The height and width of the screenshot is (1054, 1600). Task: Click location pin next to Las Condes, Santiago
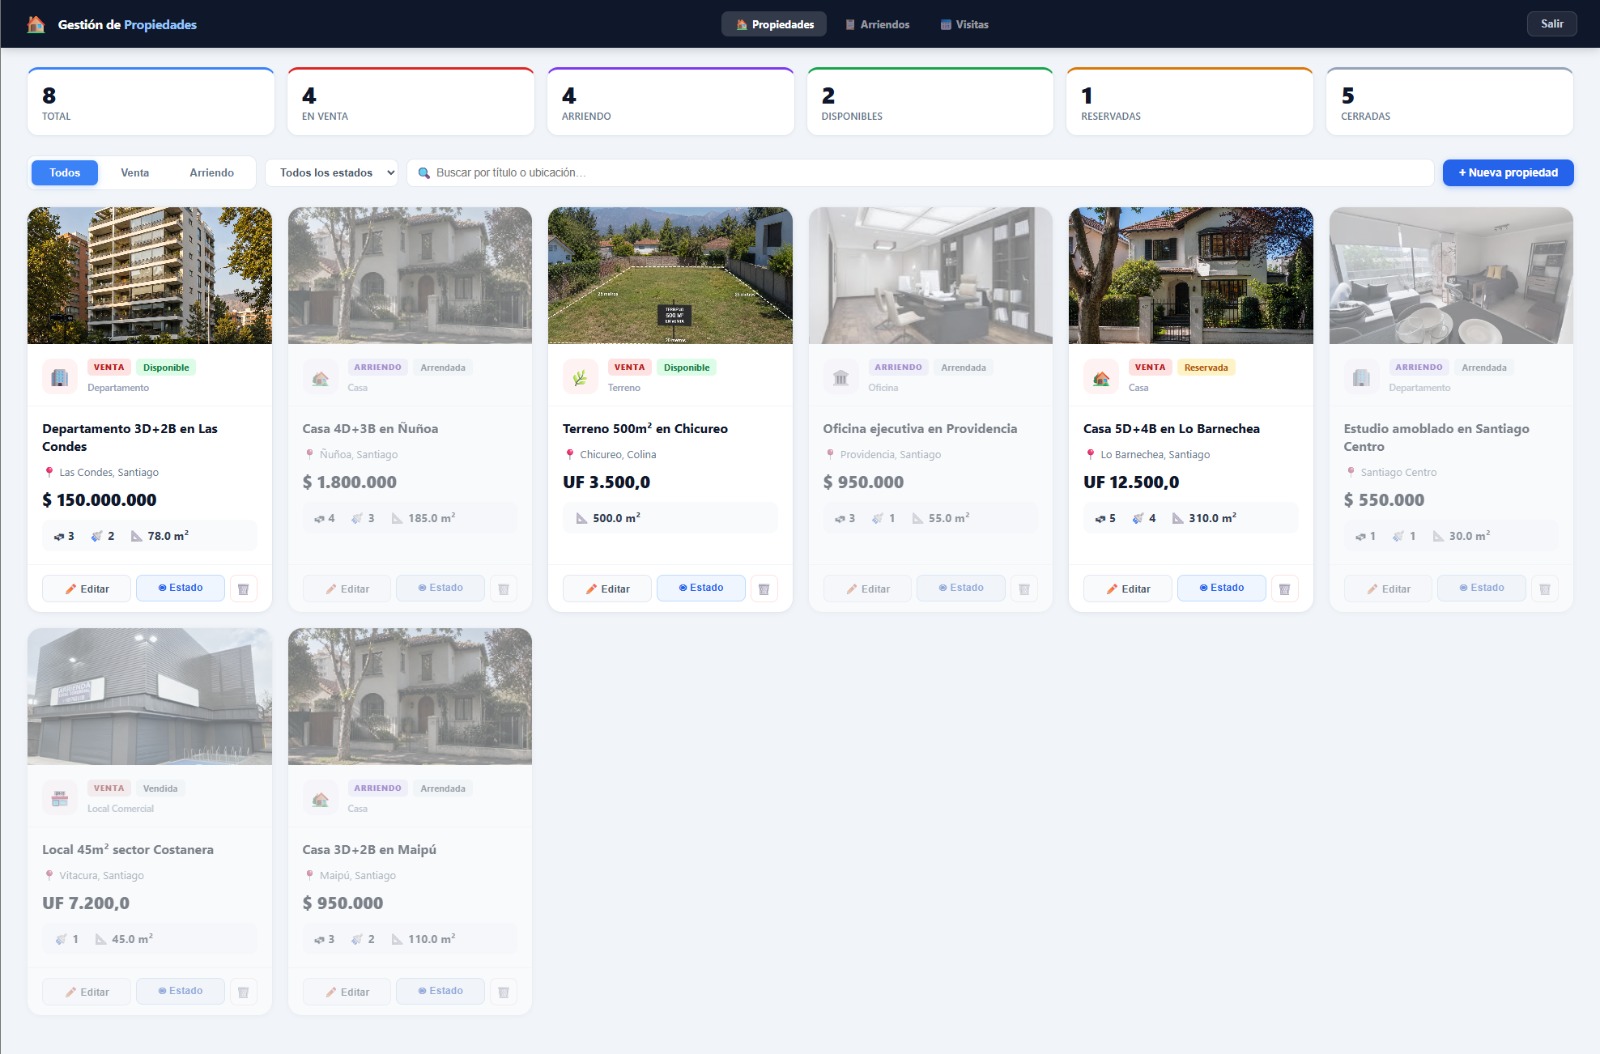[49, 472]
